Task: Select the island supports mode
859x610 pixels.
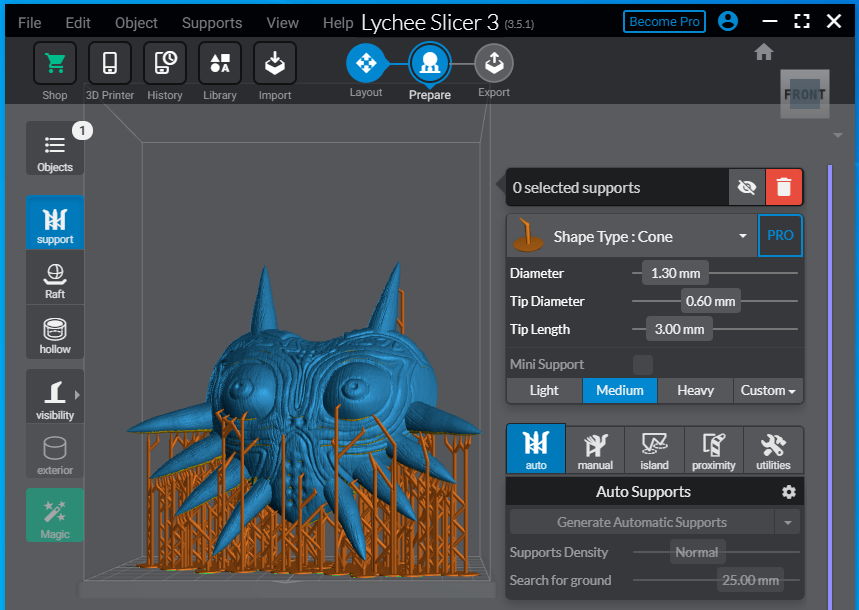Action: click(x=654, y=450)
